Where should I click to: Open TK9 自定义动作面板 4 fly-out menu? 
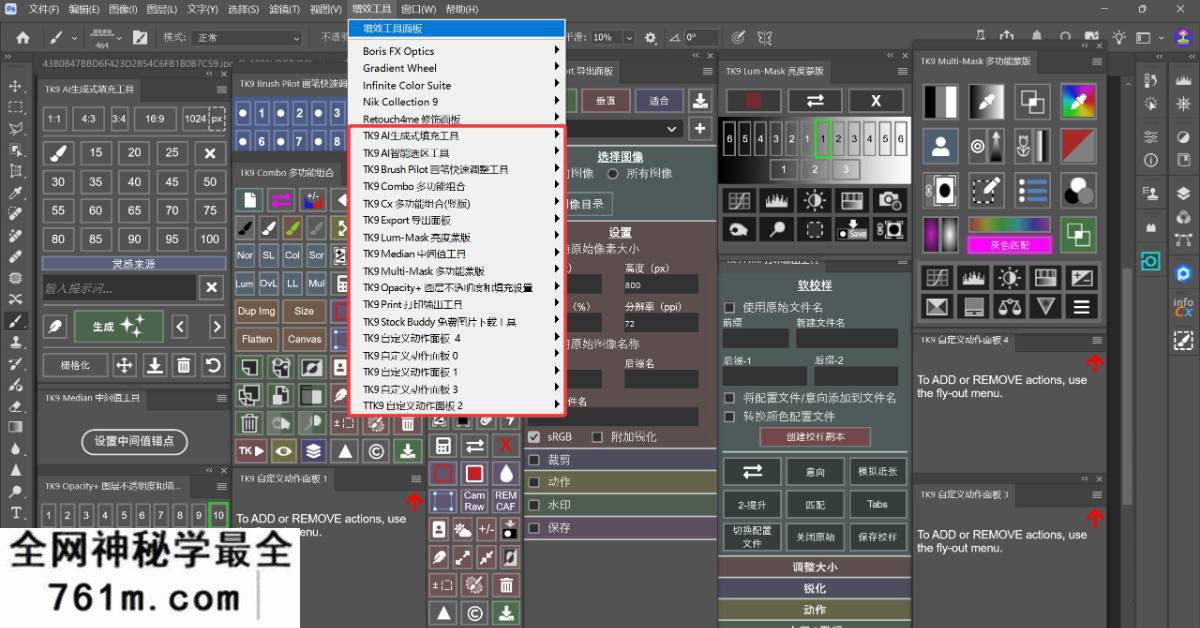pyautogui.click(x=1097, y=340)
